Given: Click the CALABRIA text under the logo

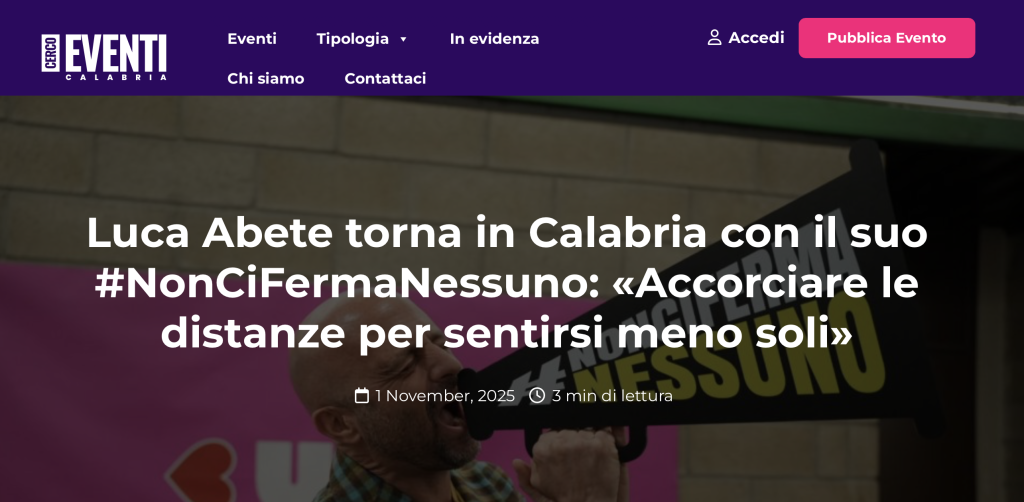Looking at the screenshot, I should pos(116,77).
